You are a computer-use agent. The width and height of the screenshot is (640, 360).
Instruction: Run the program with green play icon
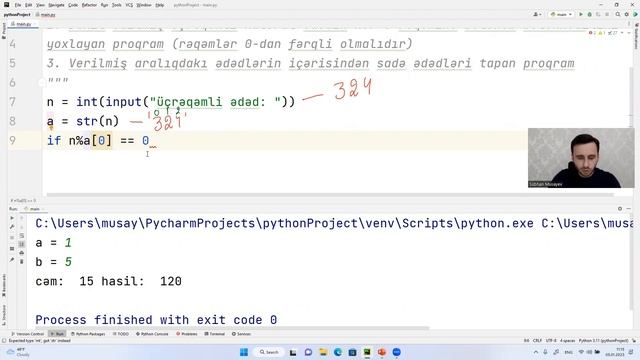[x=581, y=14]
